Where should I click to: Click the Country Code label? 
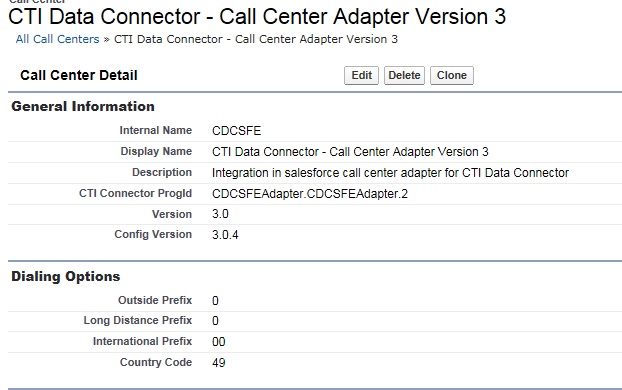(156, 362)
